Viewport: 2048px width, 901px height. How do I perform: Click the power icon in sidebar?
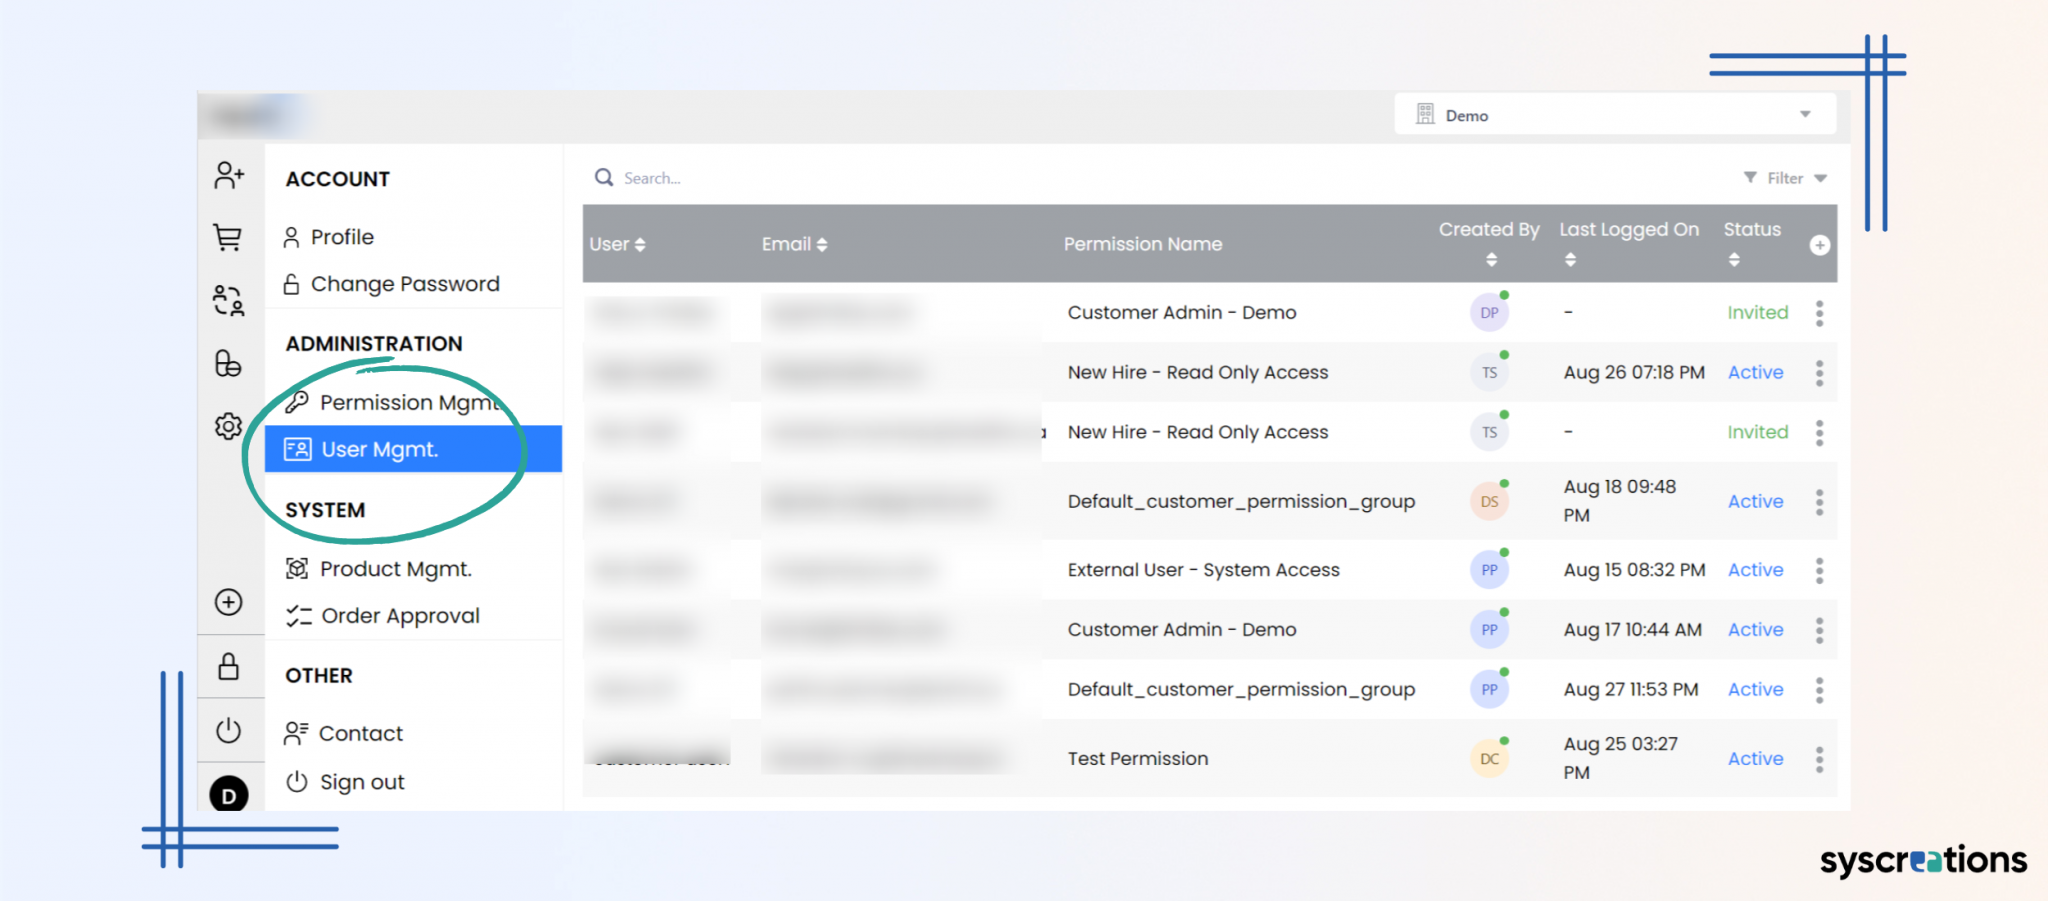(x=229, y=730)
